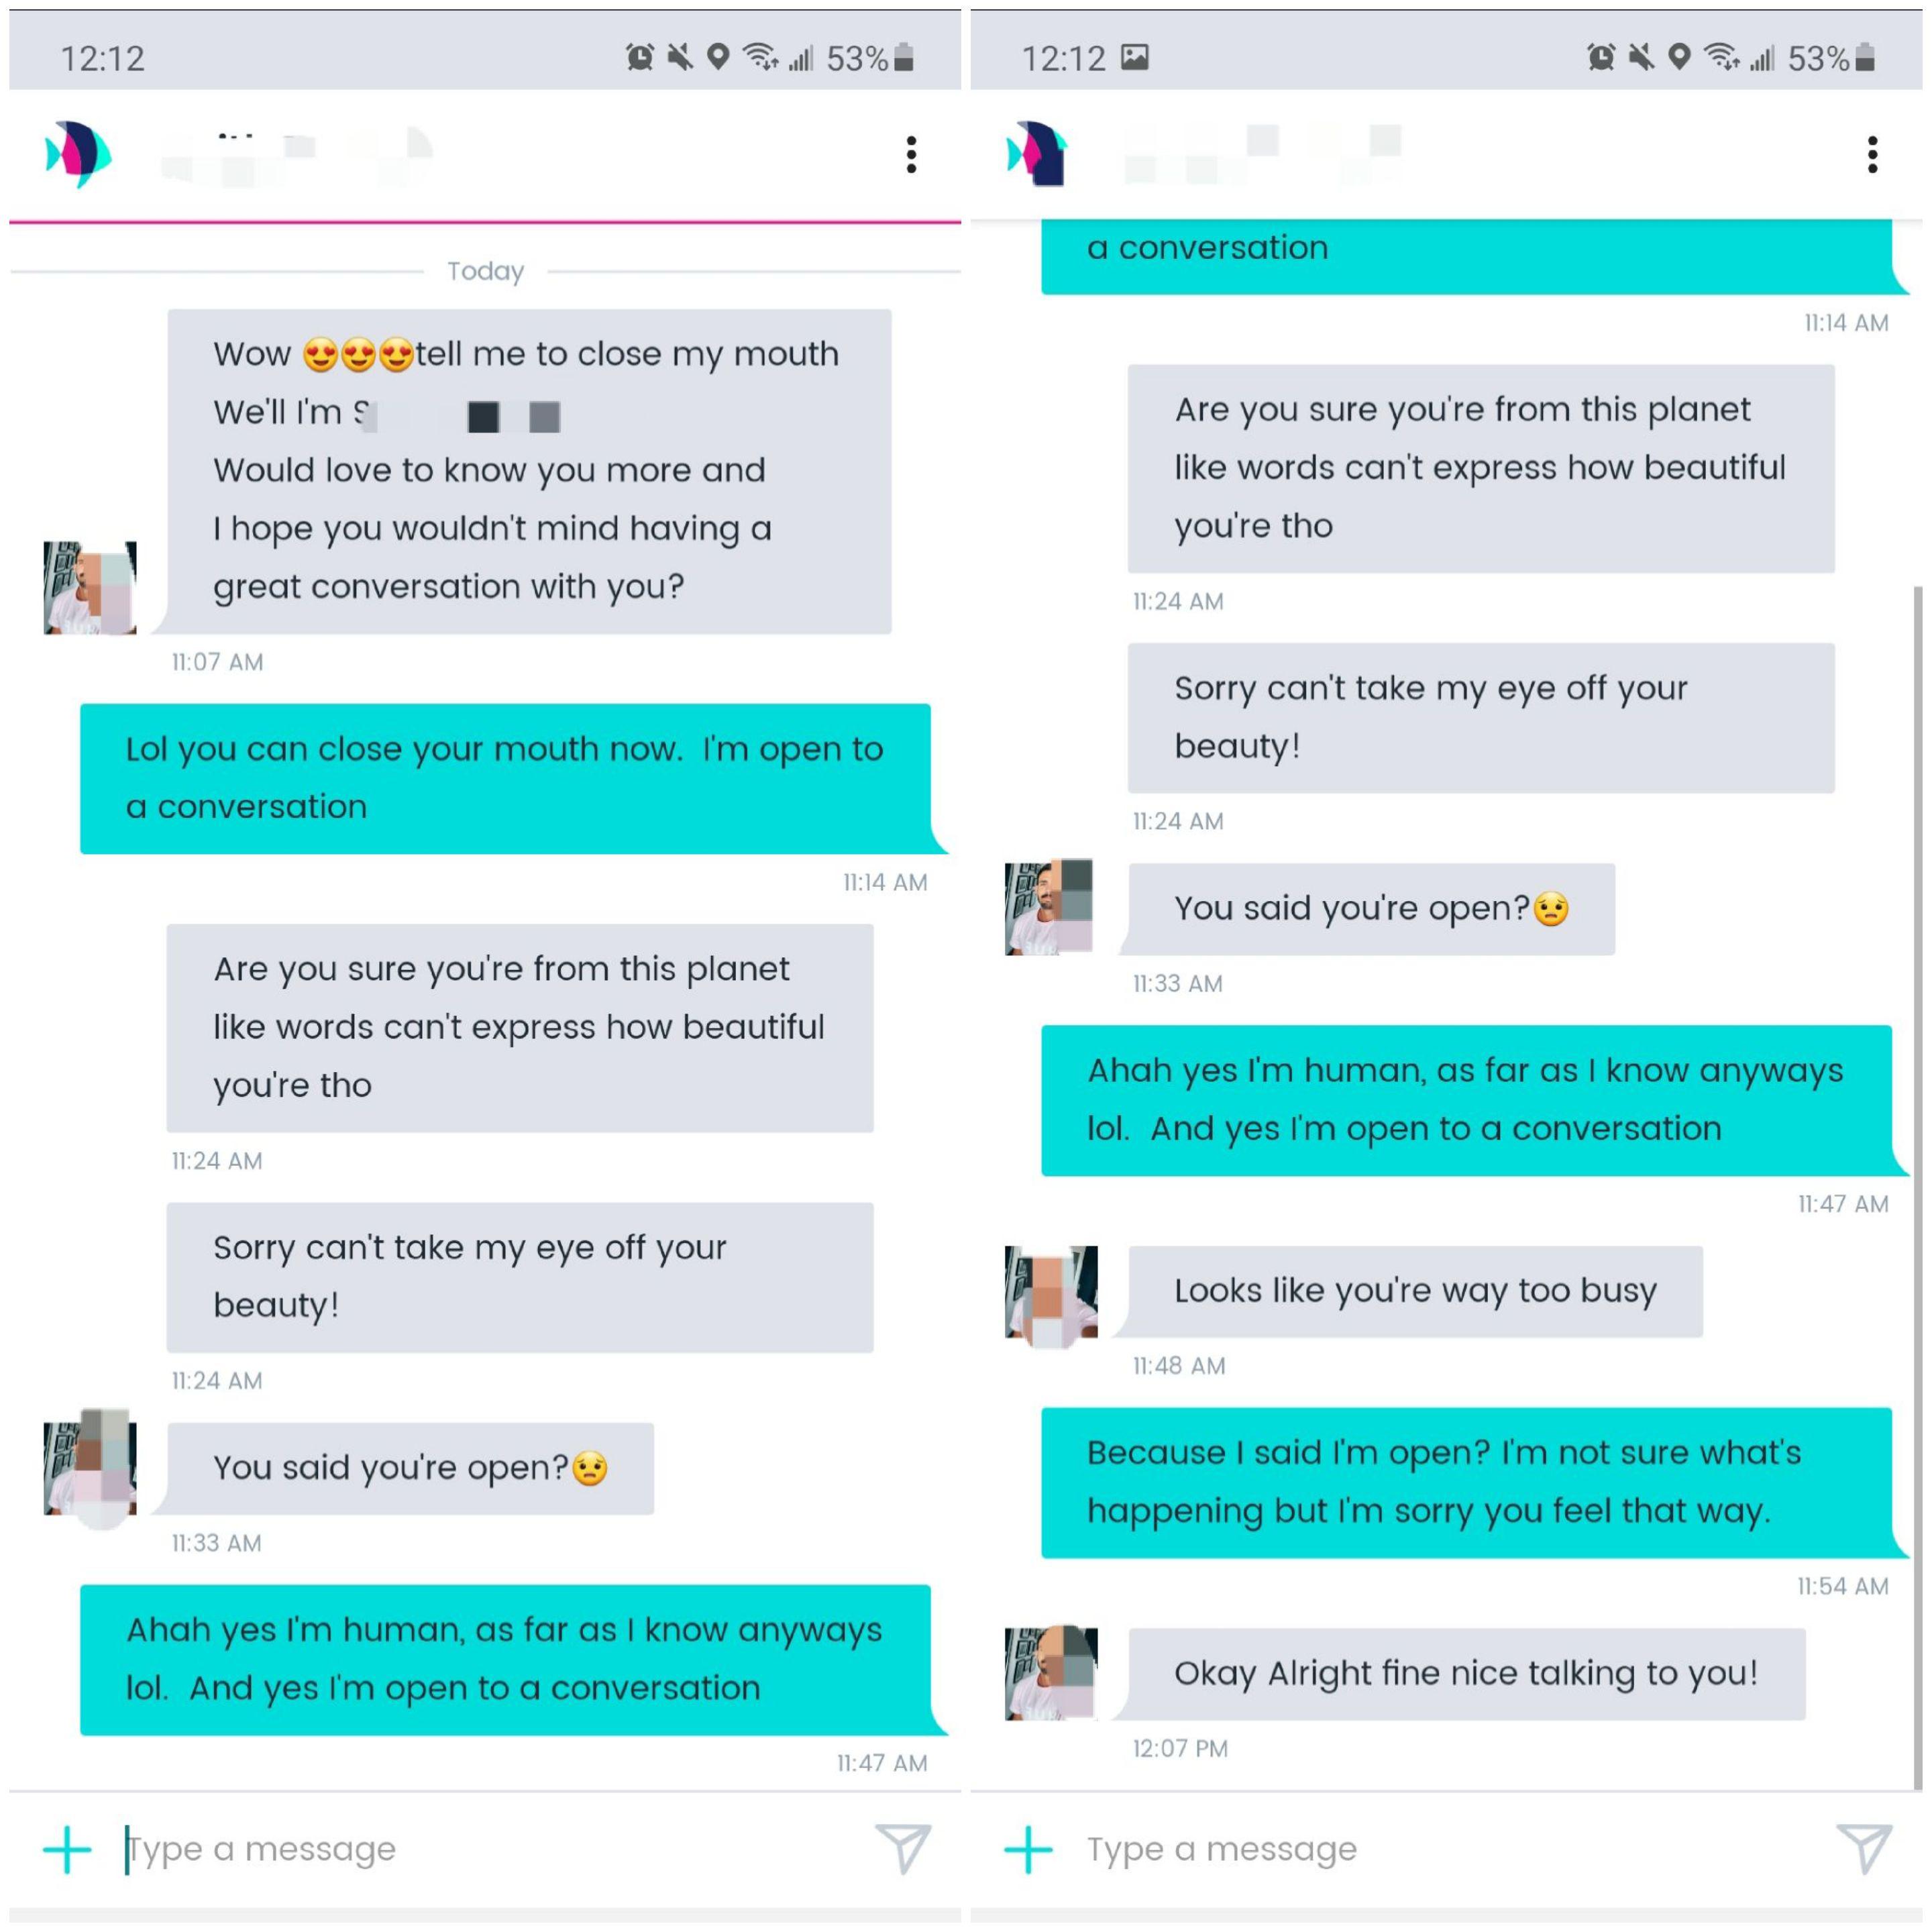Tap the 'Sorry can't take my eye' bubble in left chat
The width and height of the screenshot is (1932, 1932).
point(520,1277)
